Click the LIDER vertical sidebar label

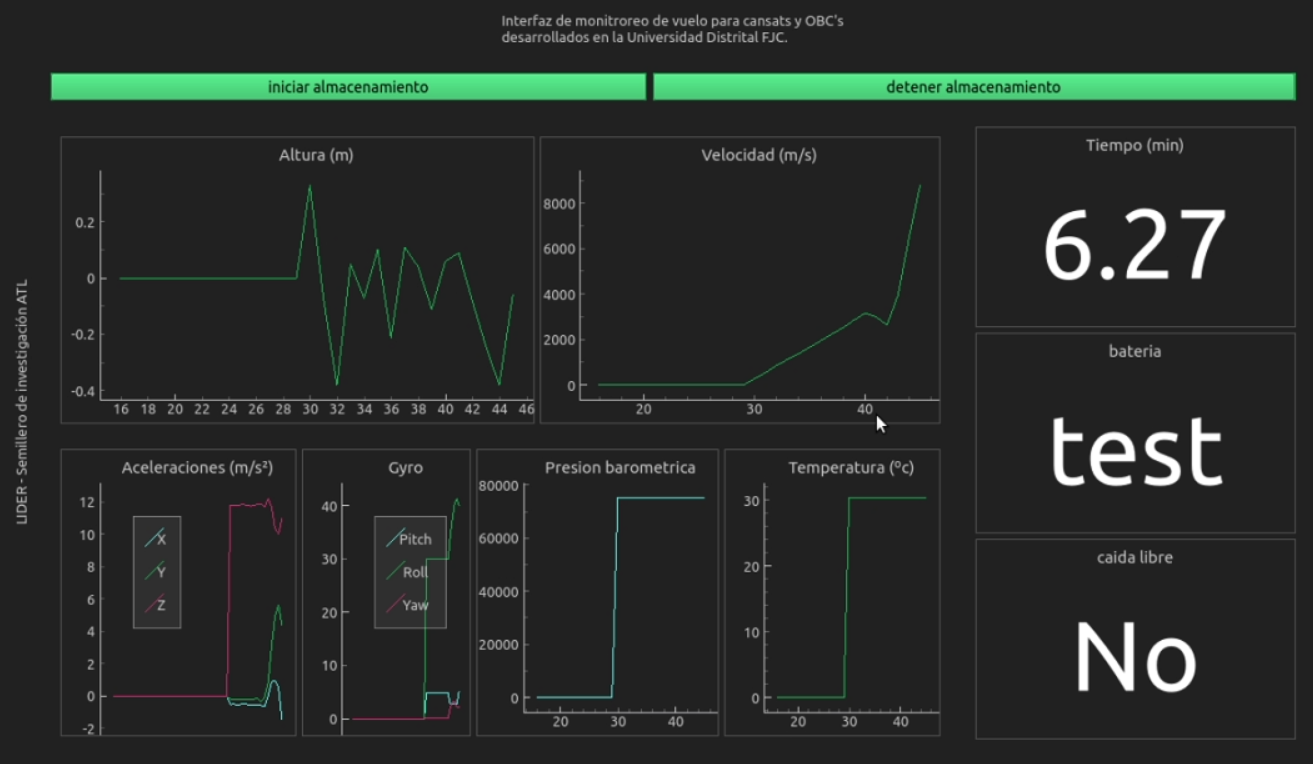click(x=22, y=401)
